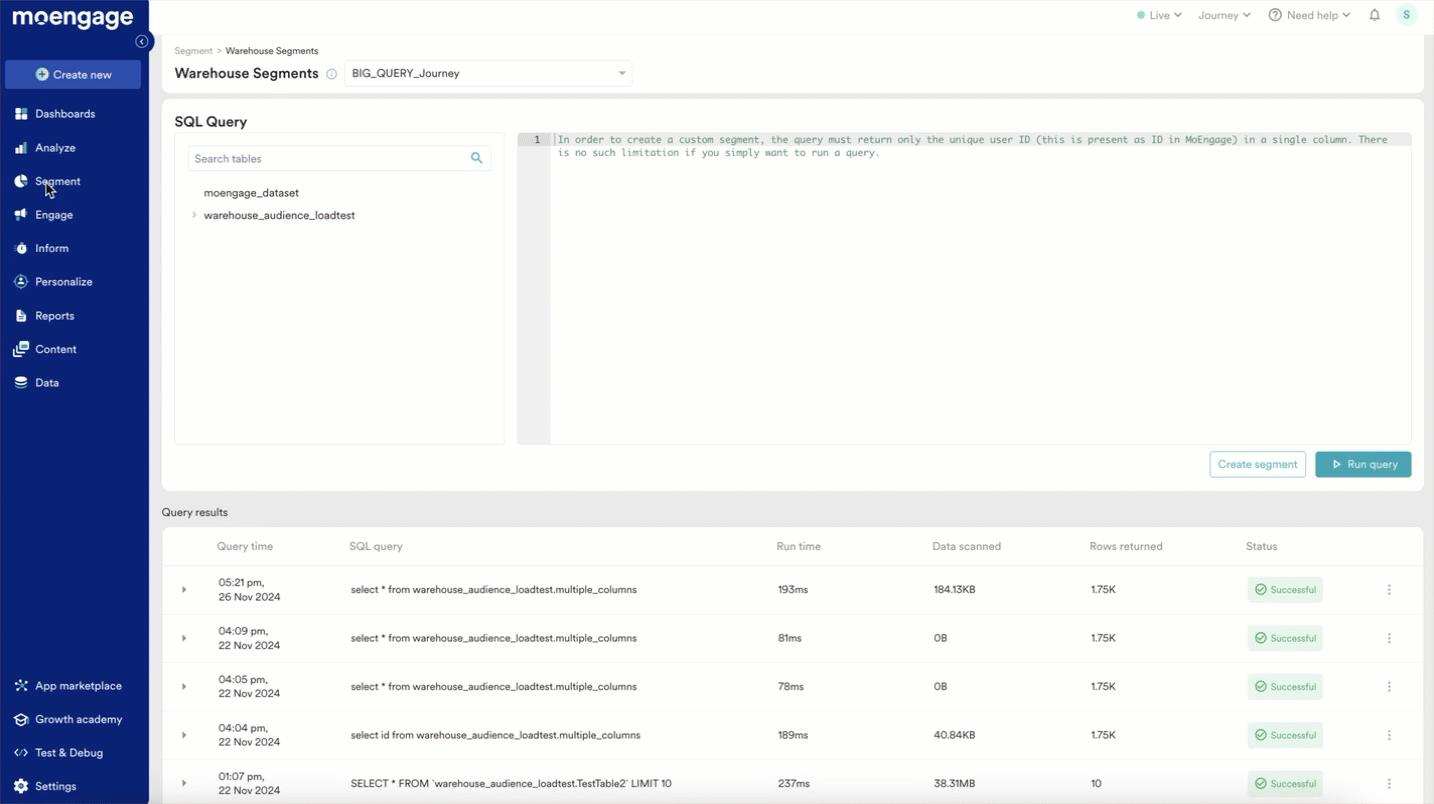Open the Journey workspace dropdown
The height and width of the screenshot is (804, 1434).
[1224, 15]
